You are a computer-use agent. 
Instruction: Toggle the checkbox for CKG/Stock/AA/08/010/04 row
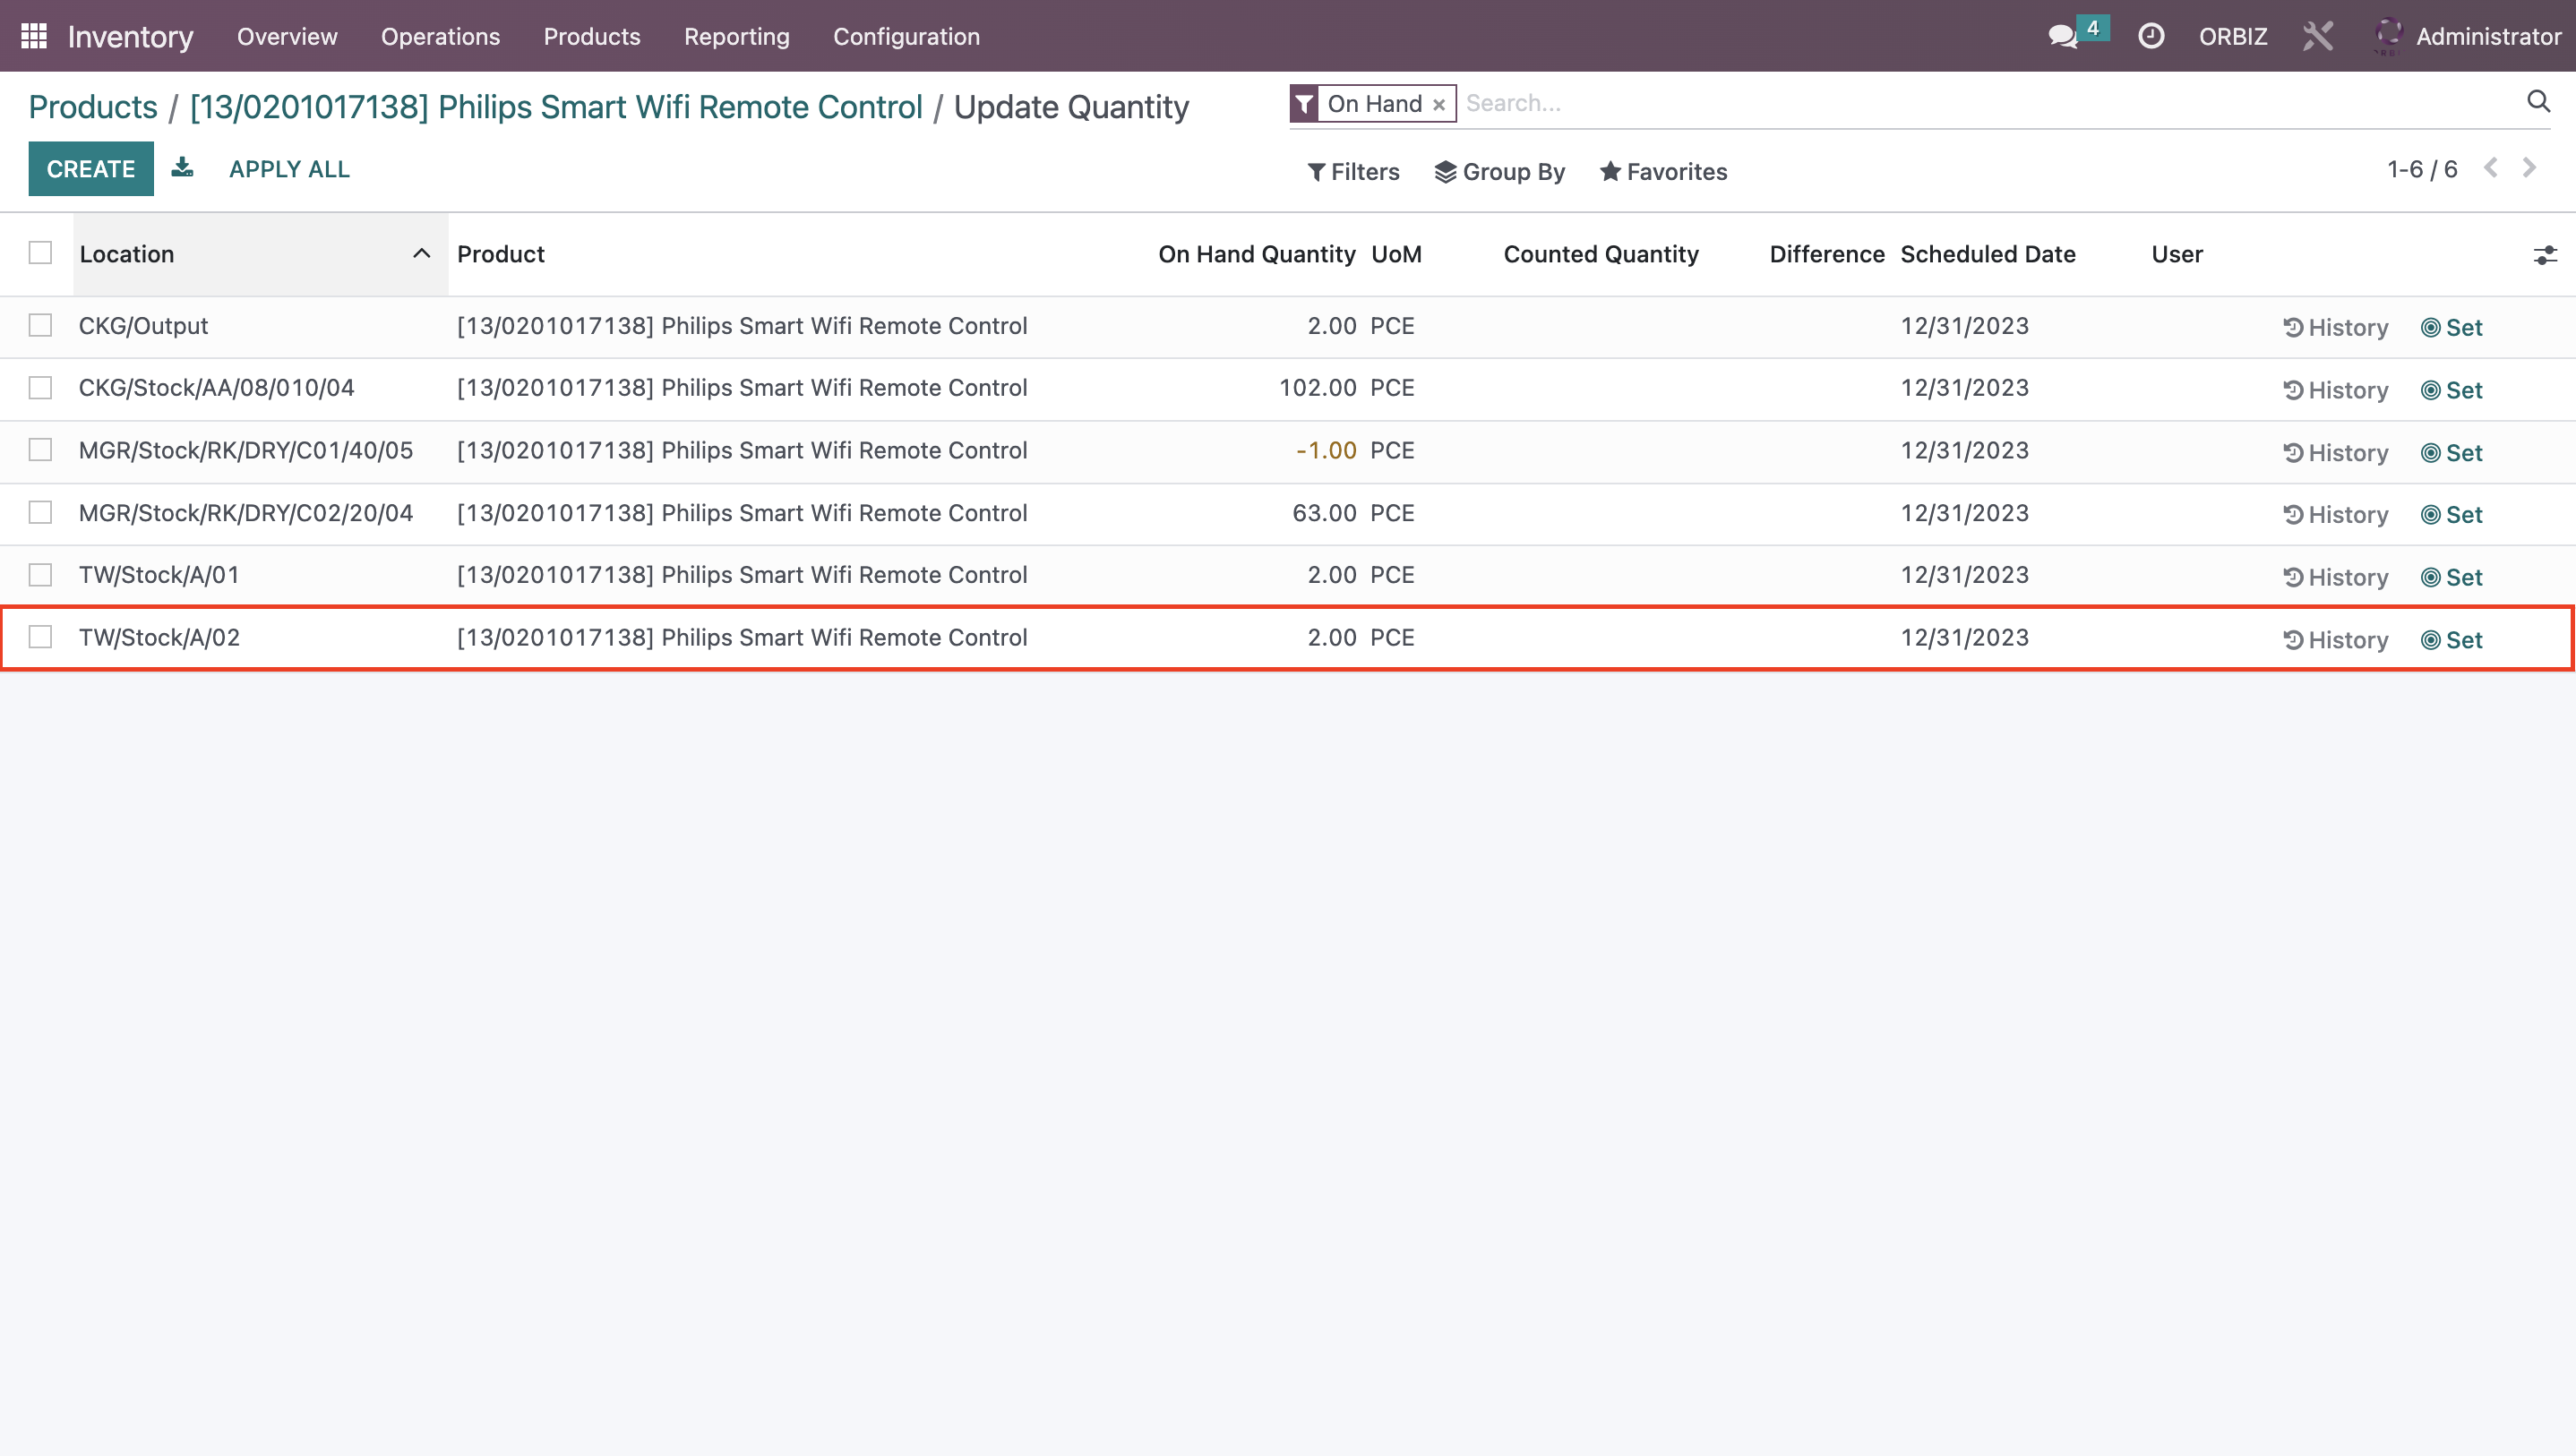40,388
